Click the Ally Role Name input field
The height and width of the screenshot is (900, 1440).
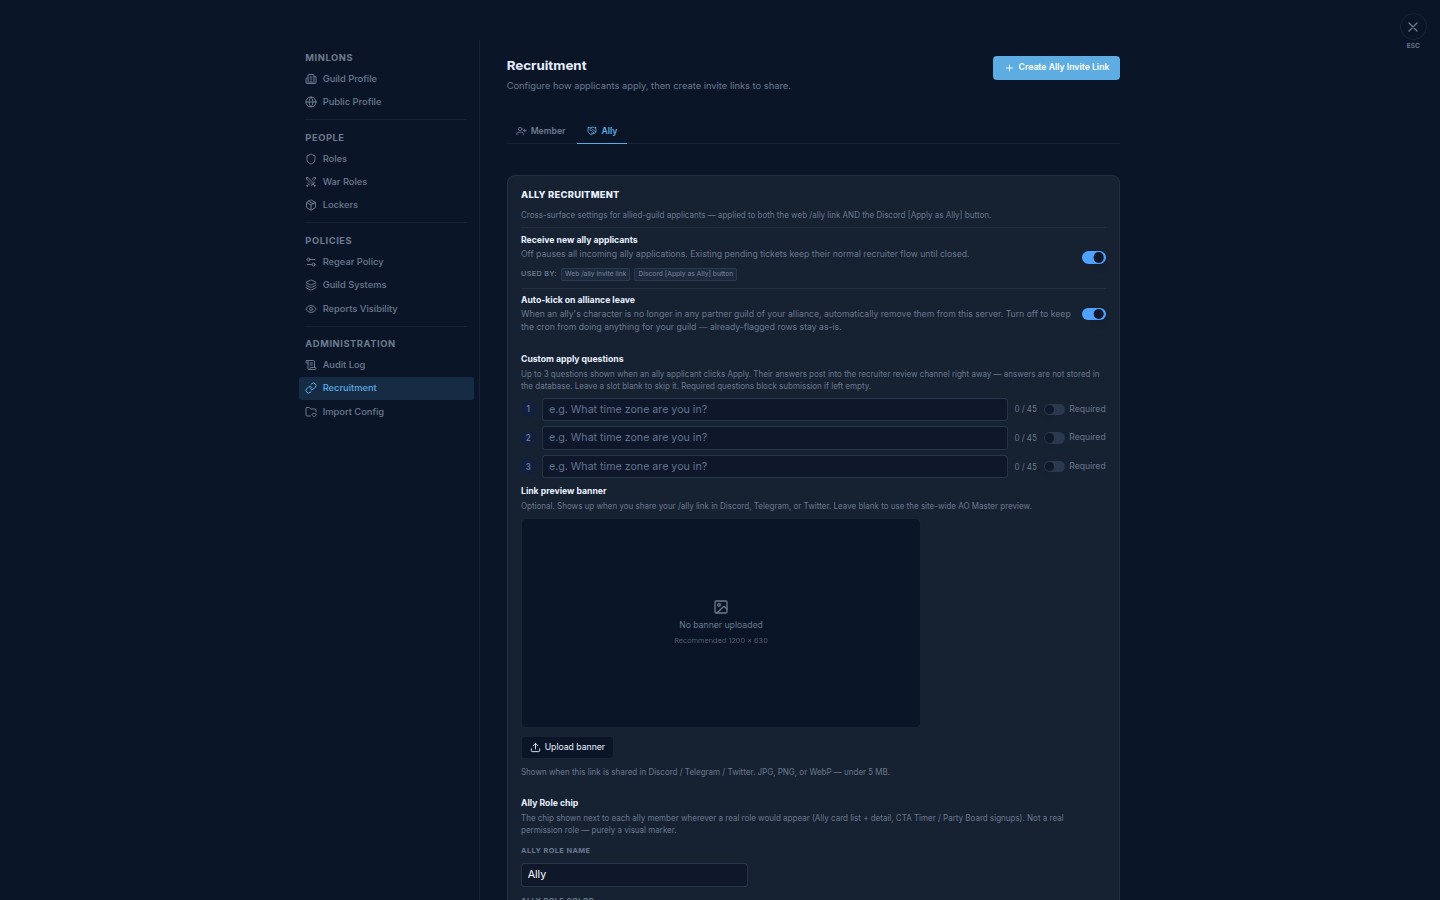634,875
